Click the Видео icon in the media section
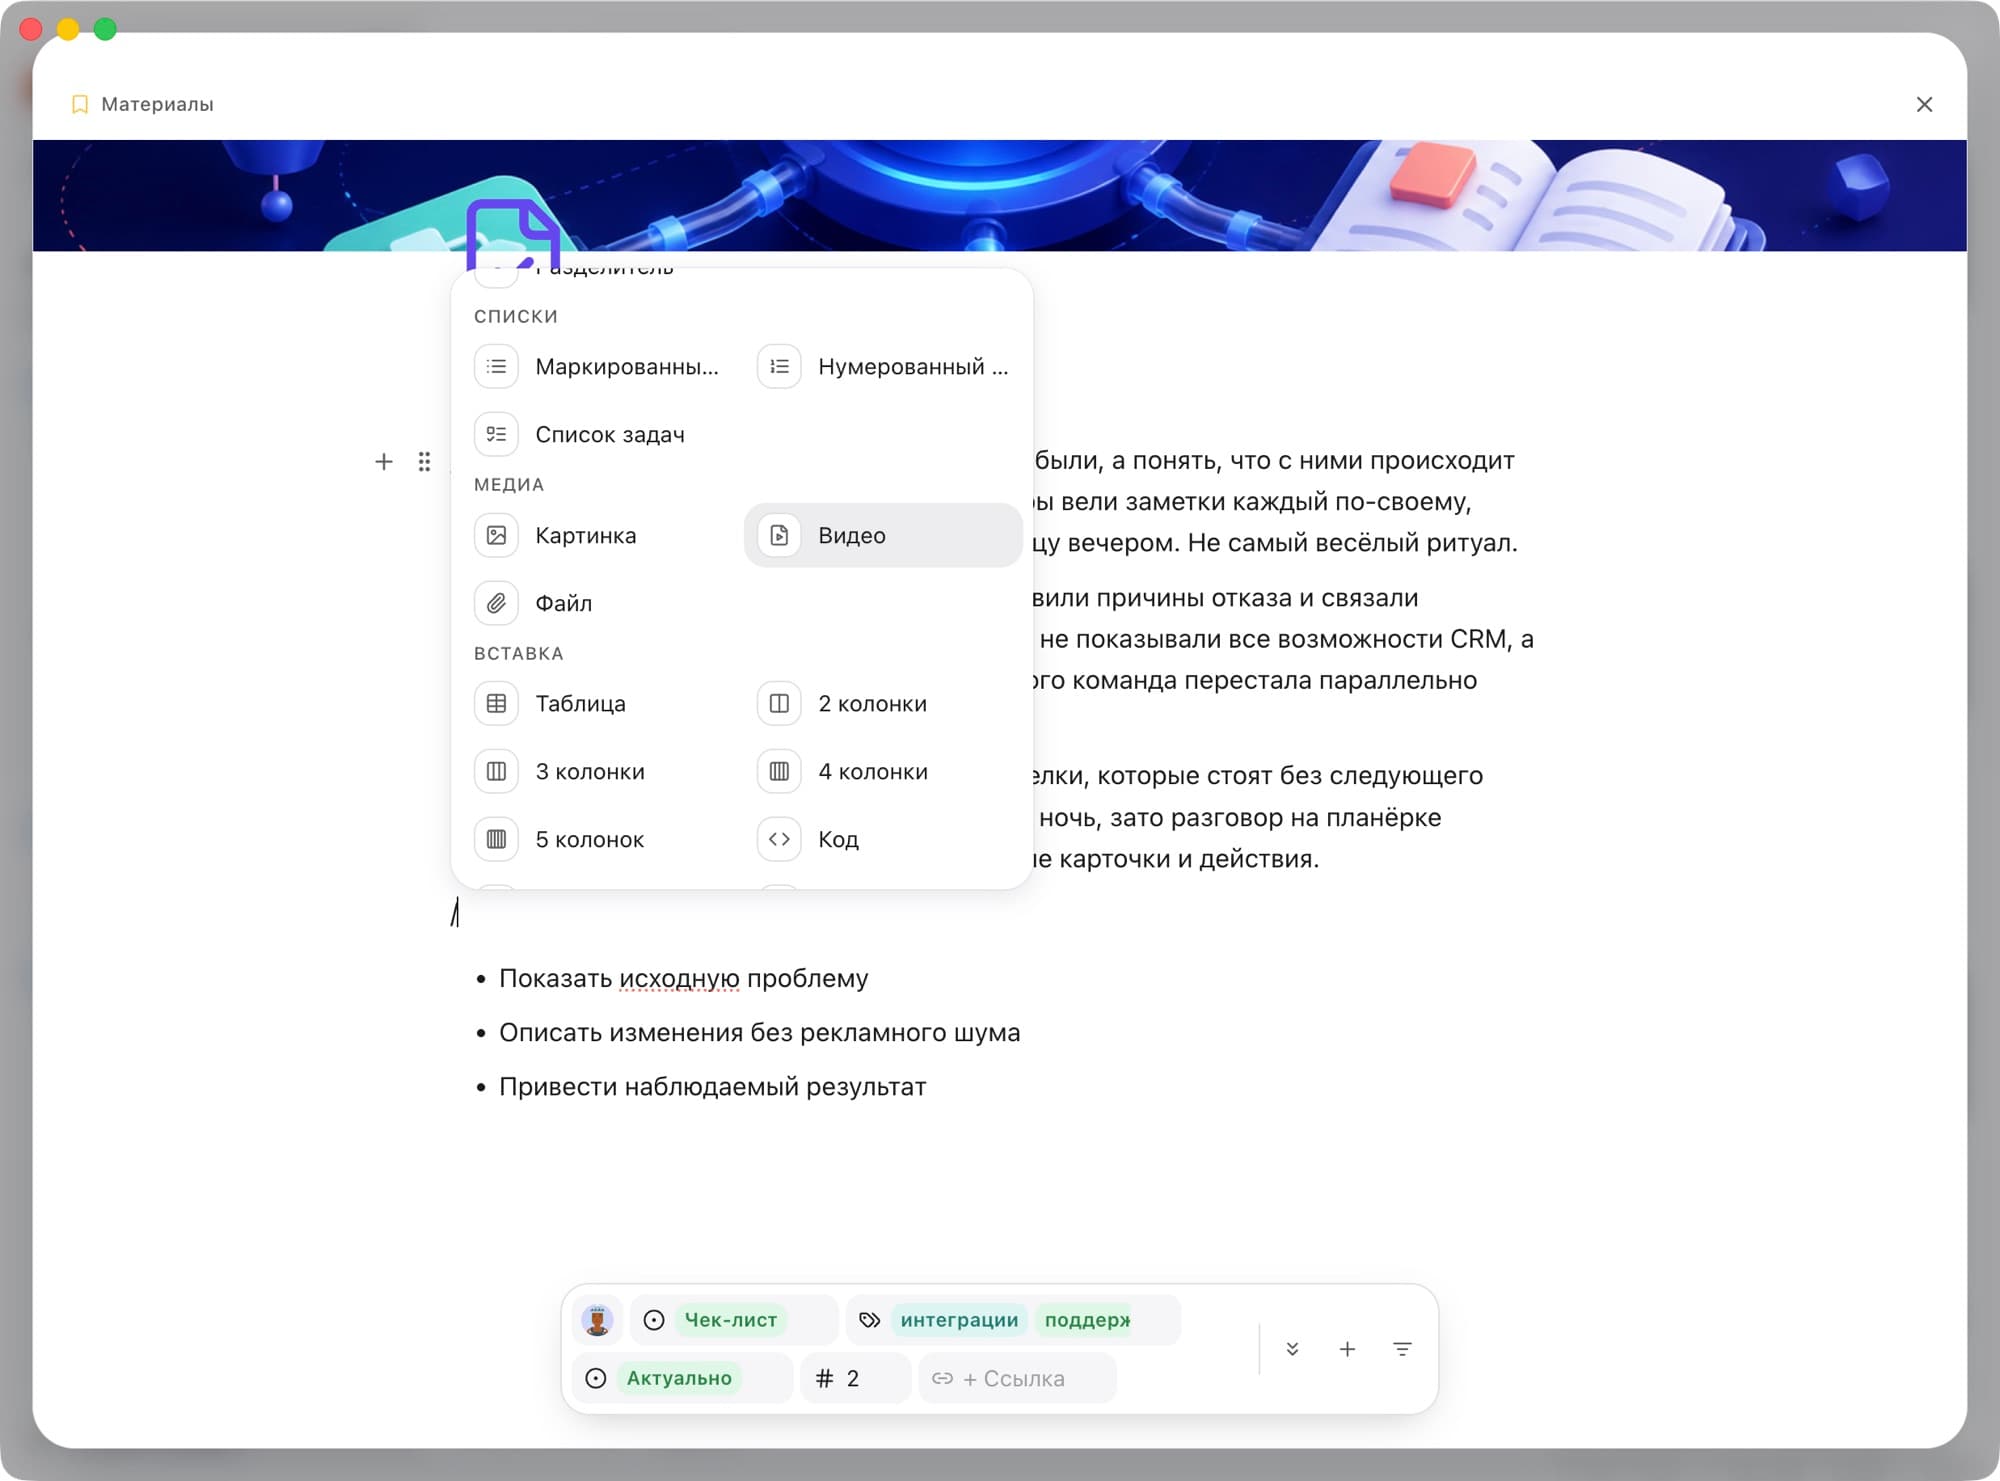This screenshot has height=1481, width=2000. (x=779, y=535)
